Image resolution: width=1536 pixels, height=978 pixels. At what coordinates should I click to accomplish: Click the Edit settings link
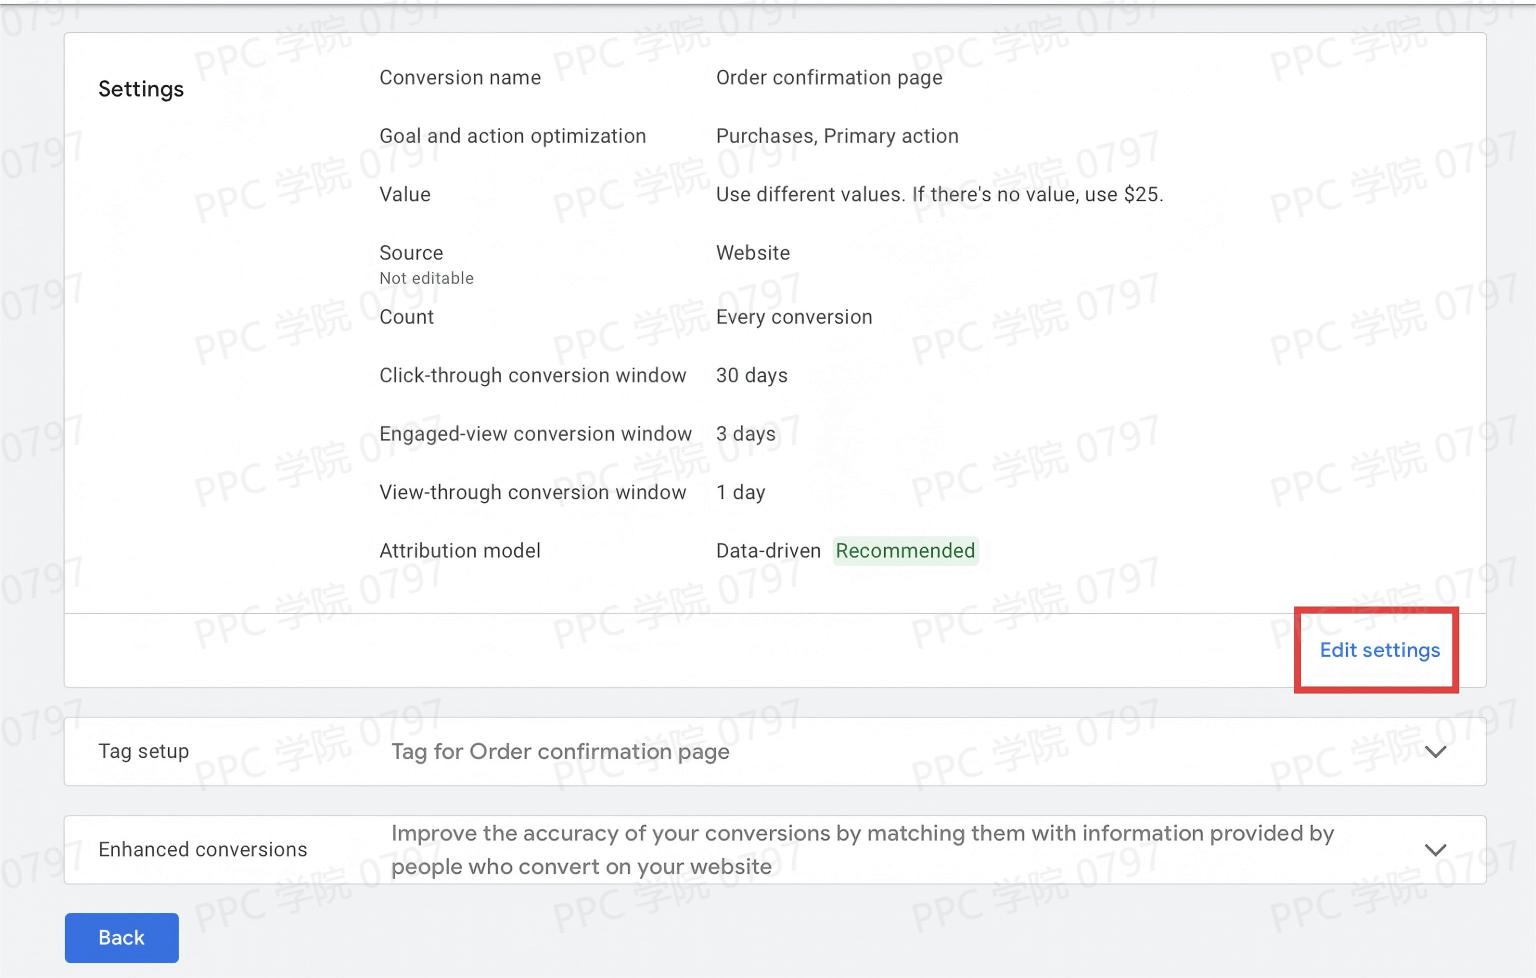1379,650
